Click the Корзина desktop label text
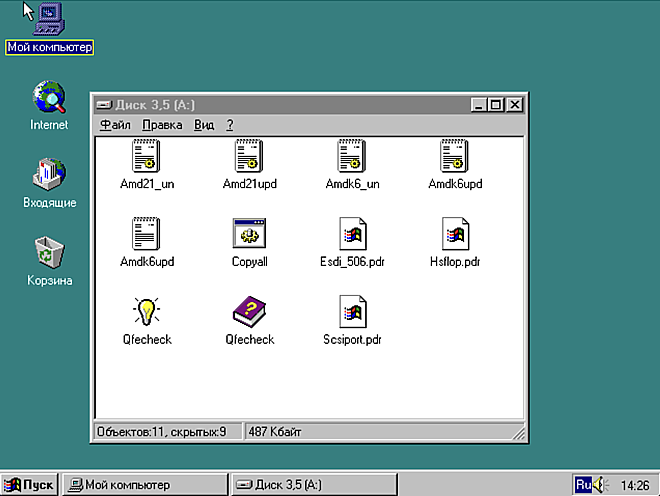The image size is (660, 496). (49, 280)
